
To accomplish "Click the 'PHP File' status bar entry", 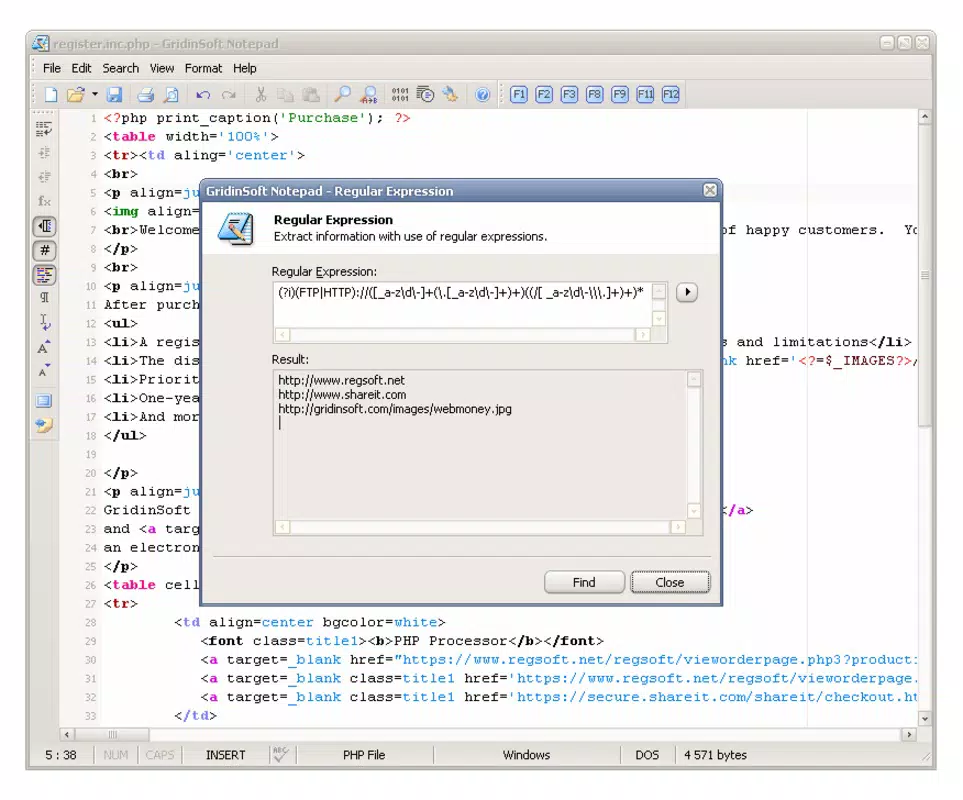I will tap(364, 755).
